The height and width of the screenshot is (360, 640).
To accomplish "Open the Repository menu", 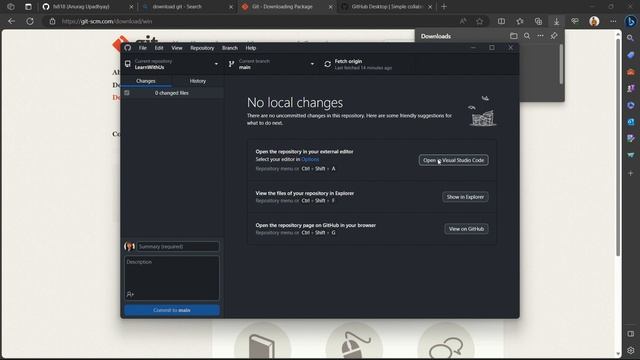I will click(202, 48).
